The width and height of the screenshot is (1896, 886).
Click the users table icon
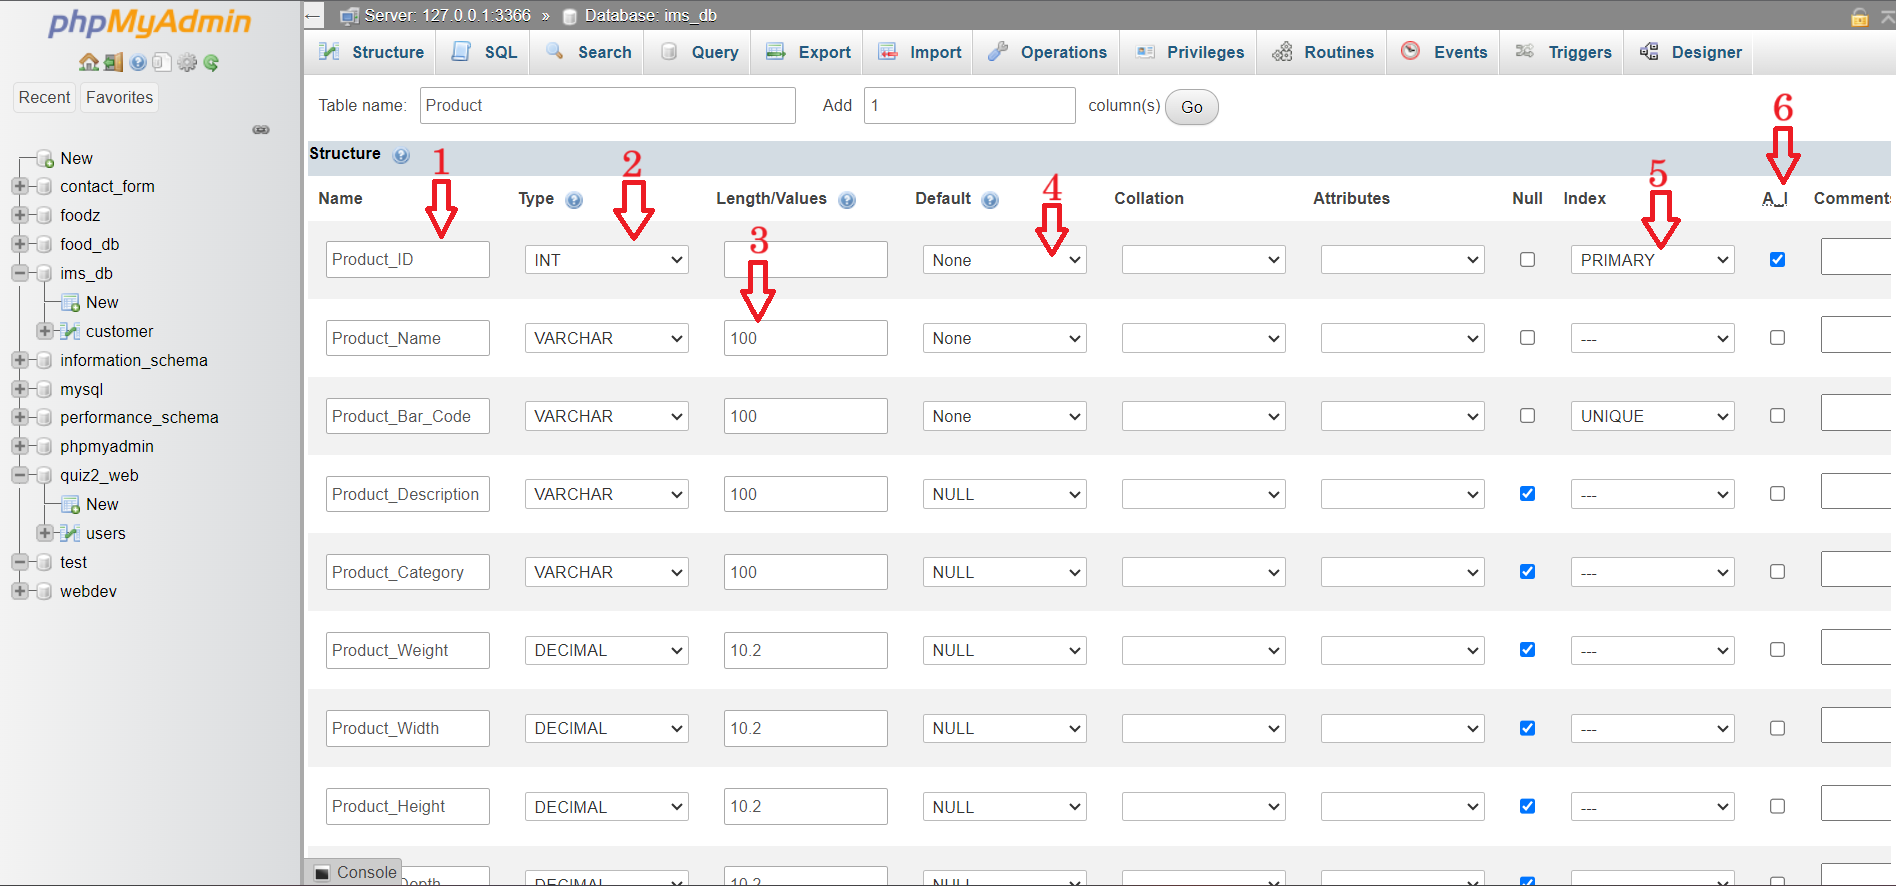tap(70, 533)
